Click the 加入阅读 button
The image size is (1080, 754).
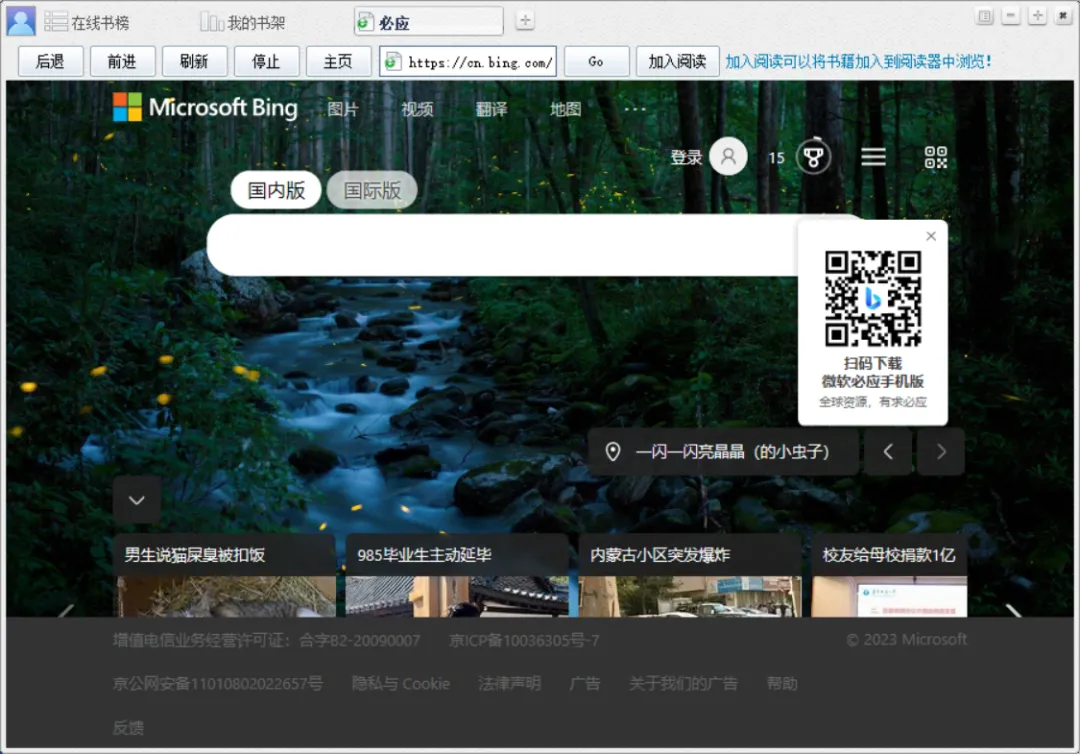[677, 62]
